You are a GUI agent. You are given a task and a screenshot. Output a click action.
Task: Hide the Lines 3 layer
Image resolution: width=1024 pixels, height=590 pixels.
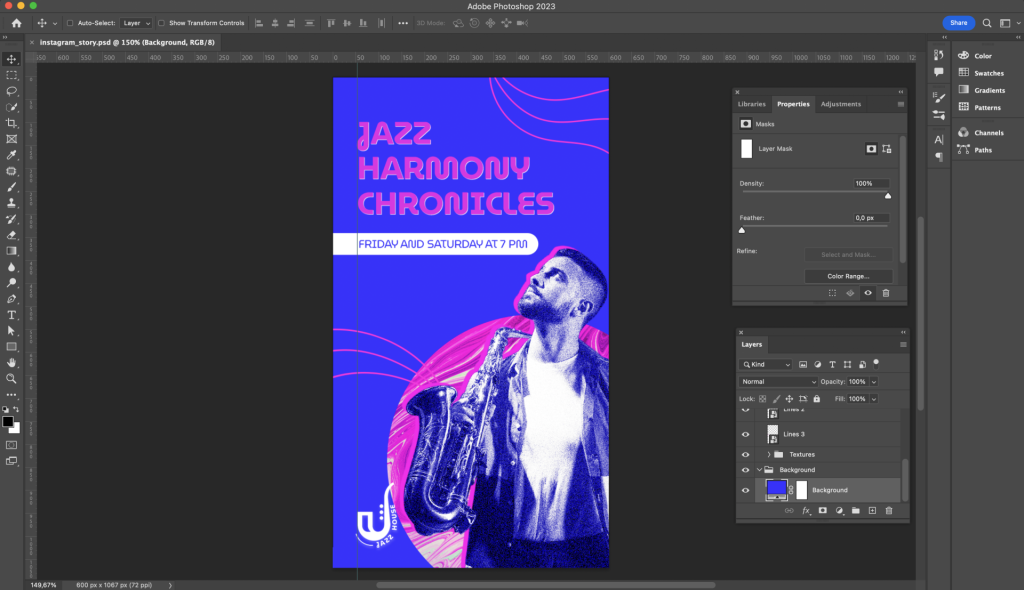(745, 434)
